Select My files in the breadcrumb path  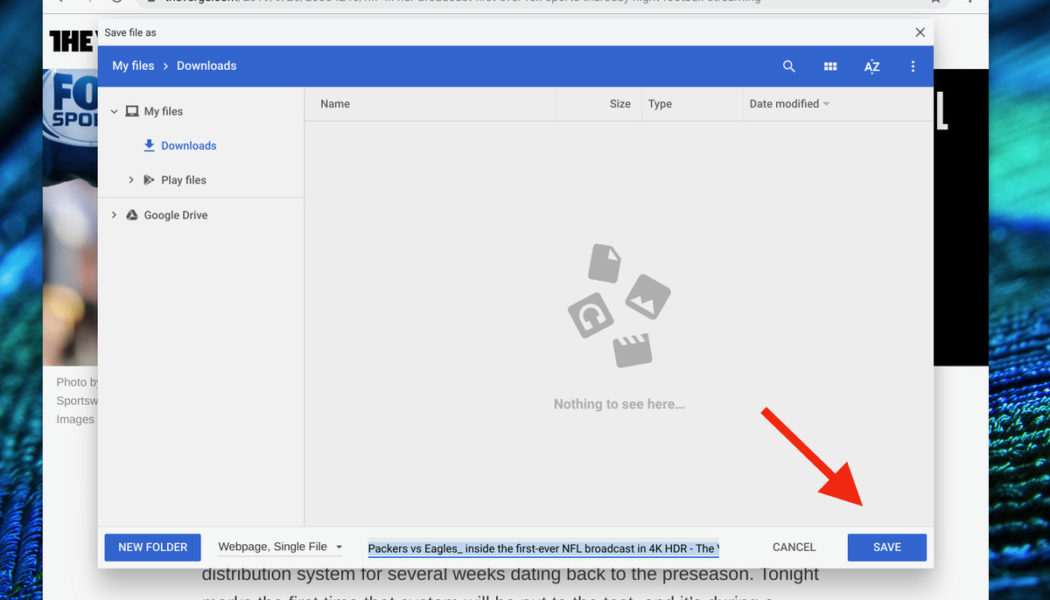(x=133, y=66)
